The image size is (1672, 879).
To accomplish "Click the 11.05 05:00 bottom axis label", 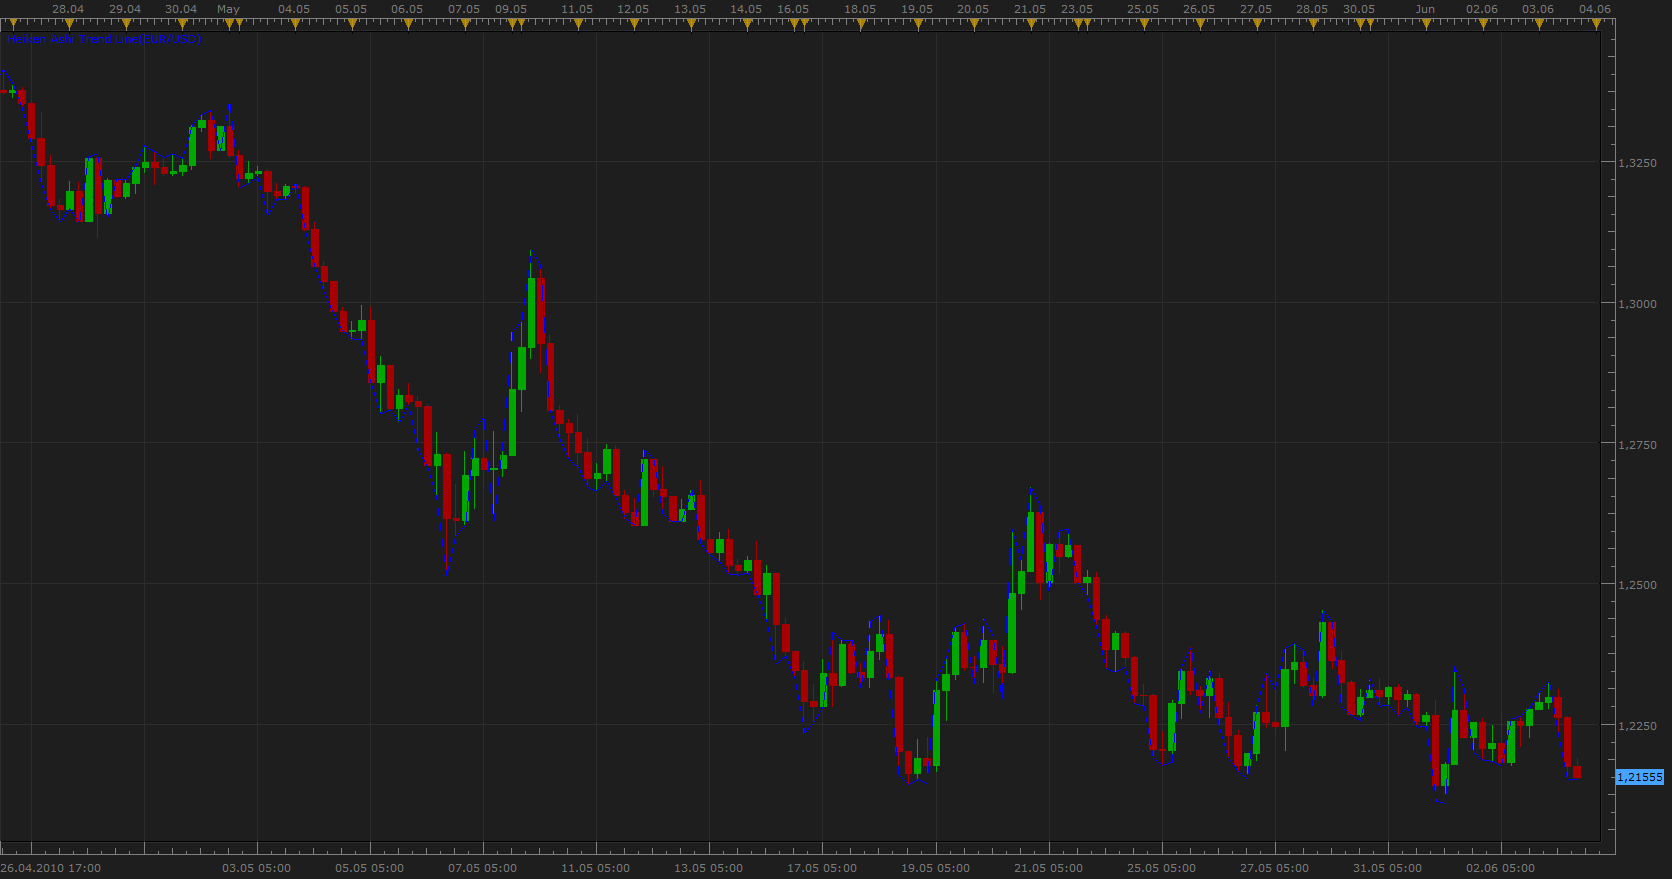I will click(596, 868).
